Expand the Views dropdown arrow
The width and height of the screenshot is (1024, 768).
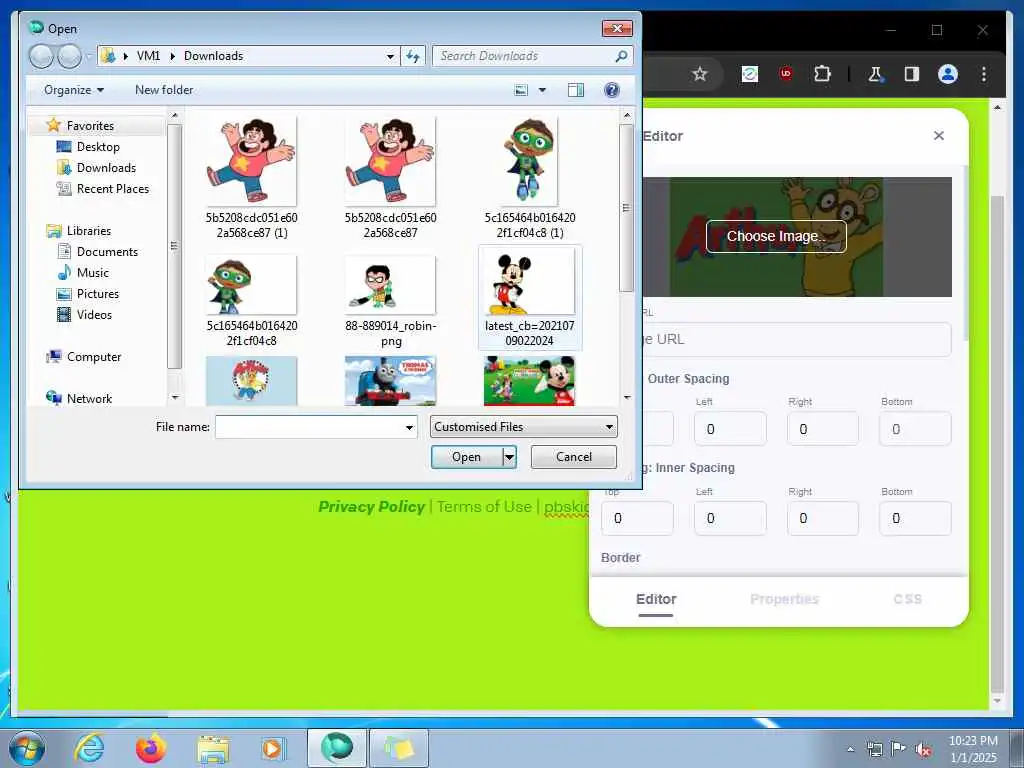[x=542, y=90]
